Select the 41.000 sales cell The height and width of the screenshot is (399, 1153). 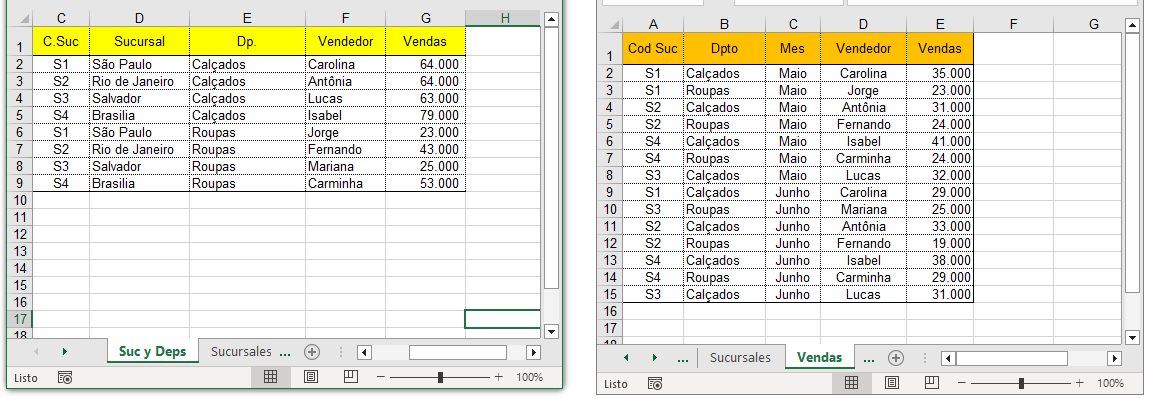(x=940, y=141)
